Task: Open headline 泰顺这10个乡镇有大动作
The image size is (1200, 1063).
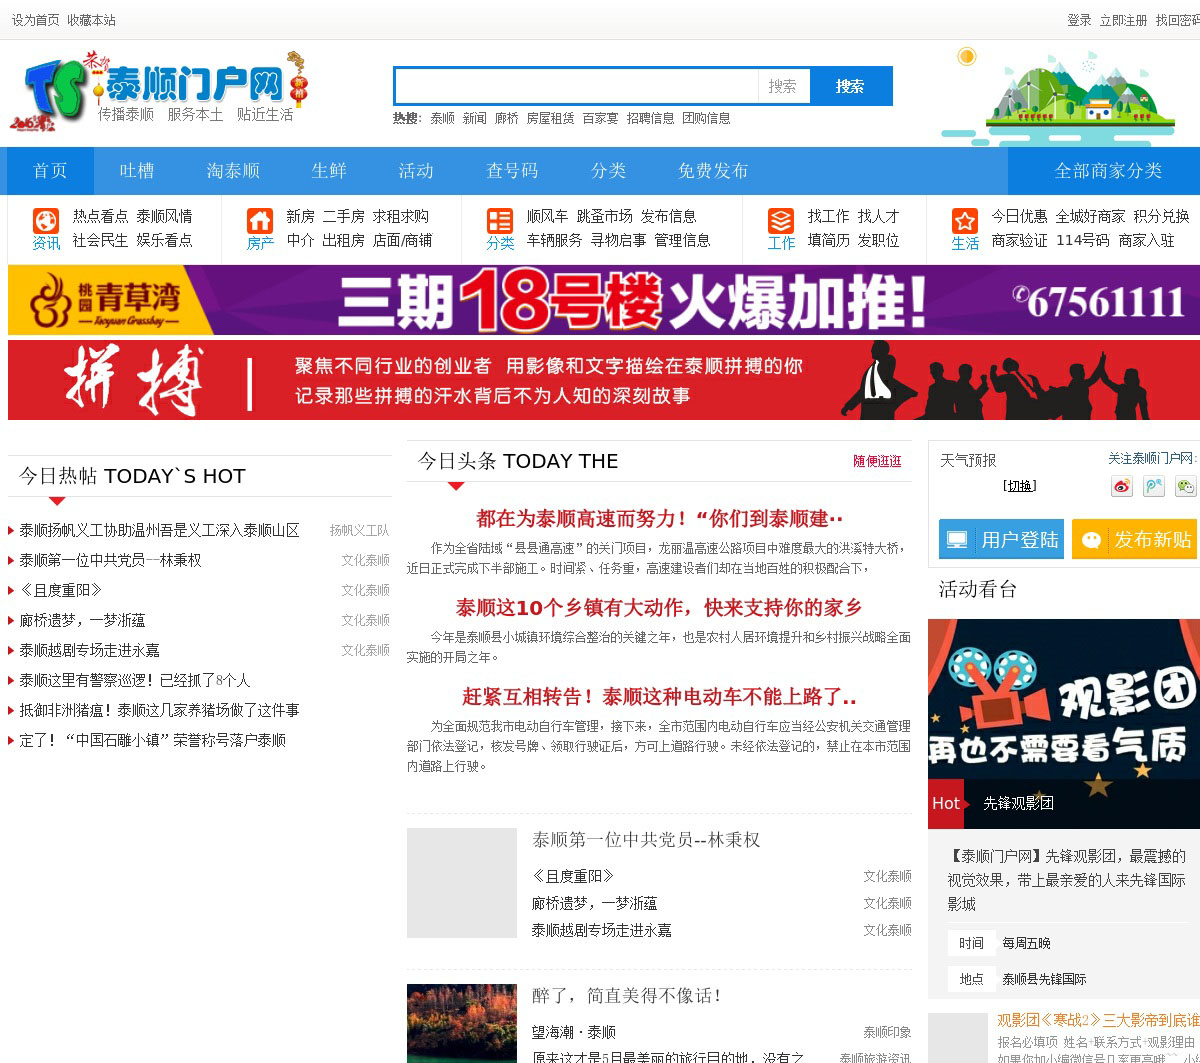Action: [659, 607]
